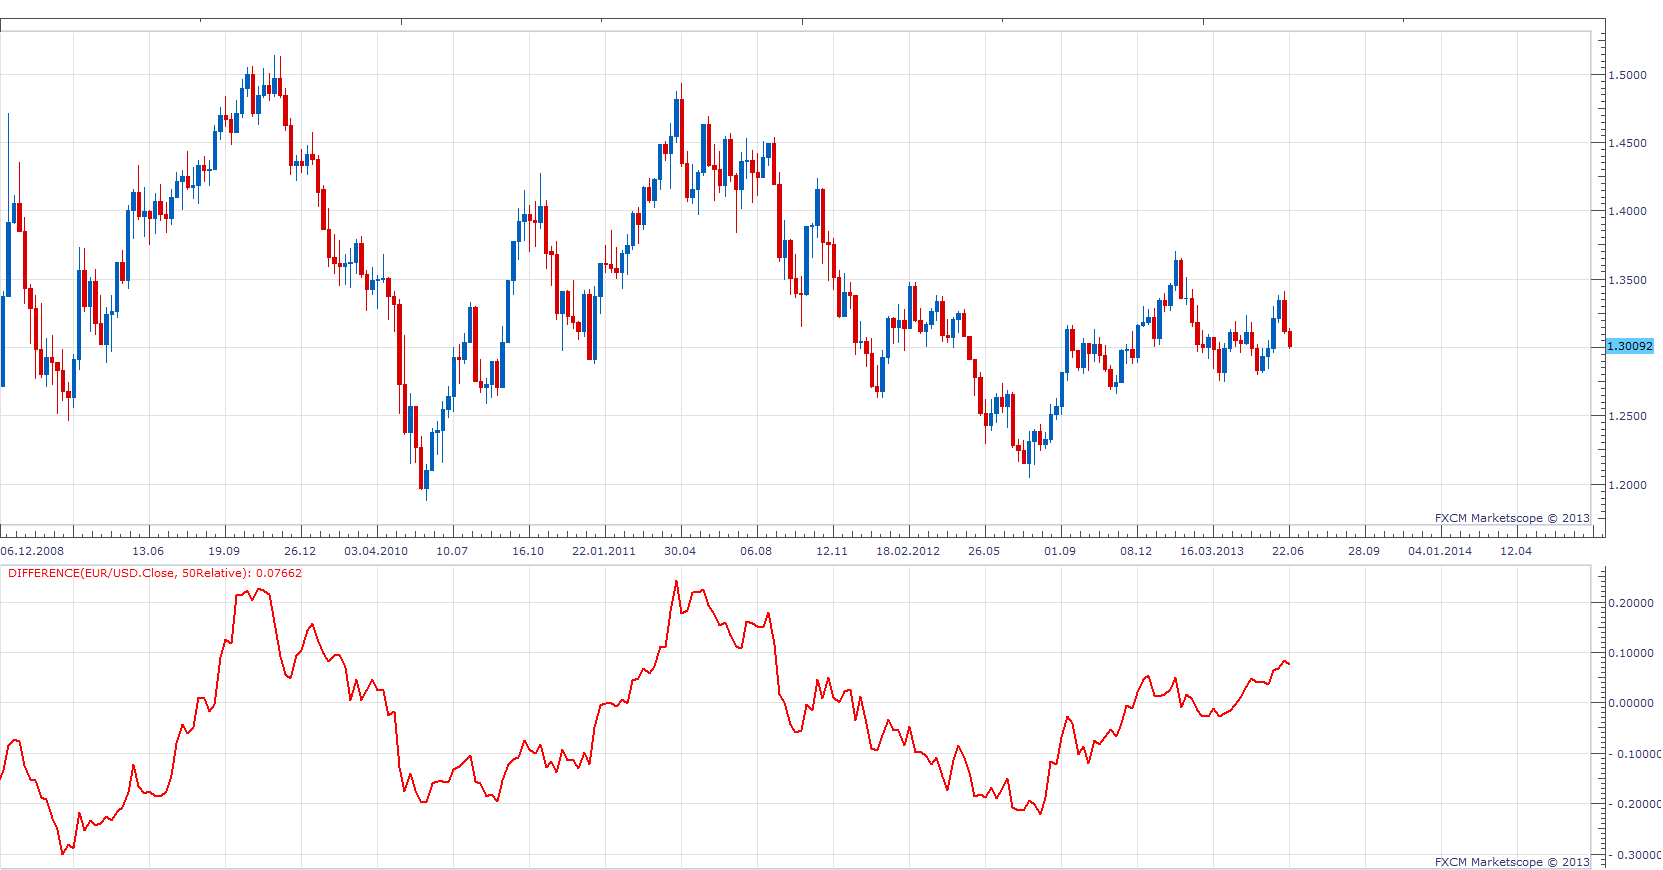
Task: Click the 03.04.2010 date label
Action: [x=376, y=551]
